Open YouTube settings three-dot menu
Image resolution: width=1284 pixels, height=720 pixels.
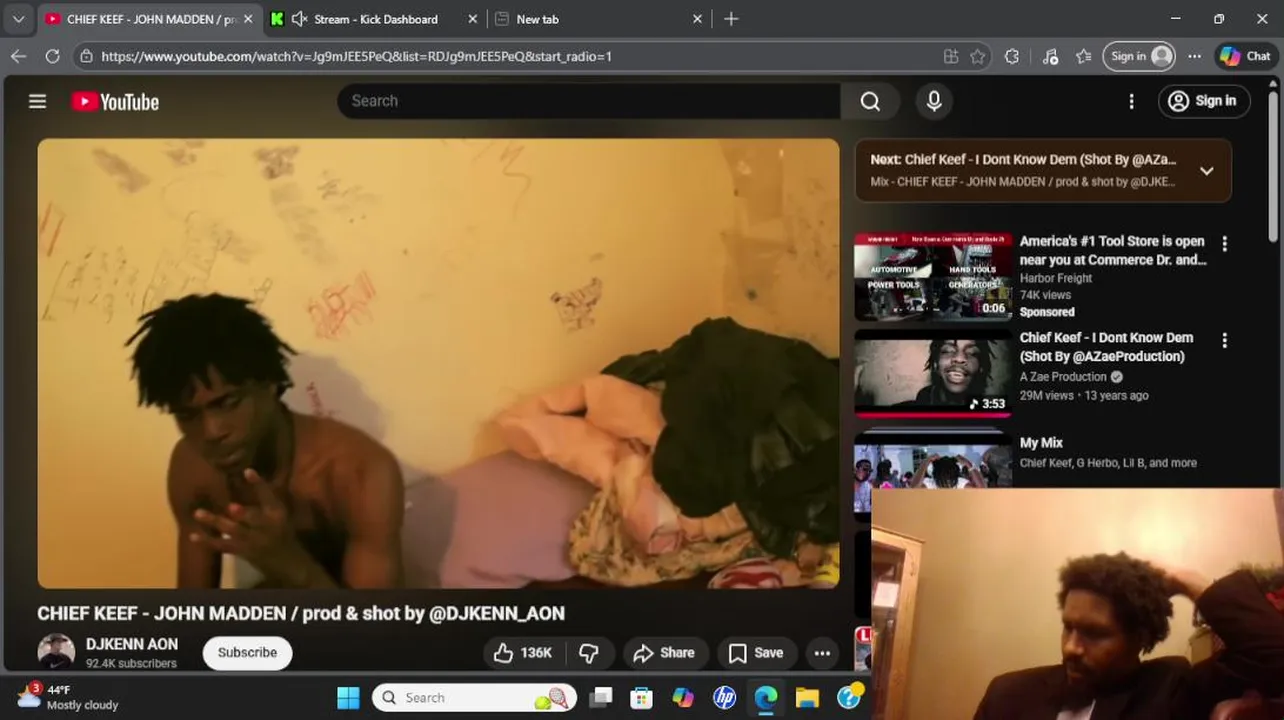pyautogui.click(x=1131, y=101)
